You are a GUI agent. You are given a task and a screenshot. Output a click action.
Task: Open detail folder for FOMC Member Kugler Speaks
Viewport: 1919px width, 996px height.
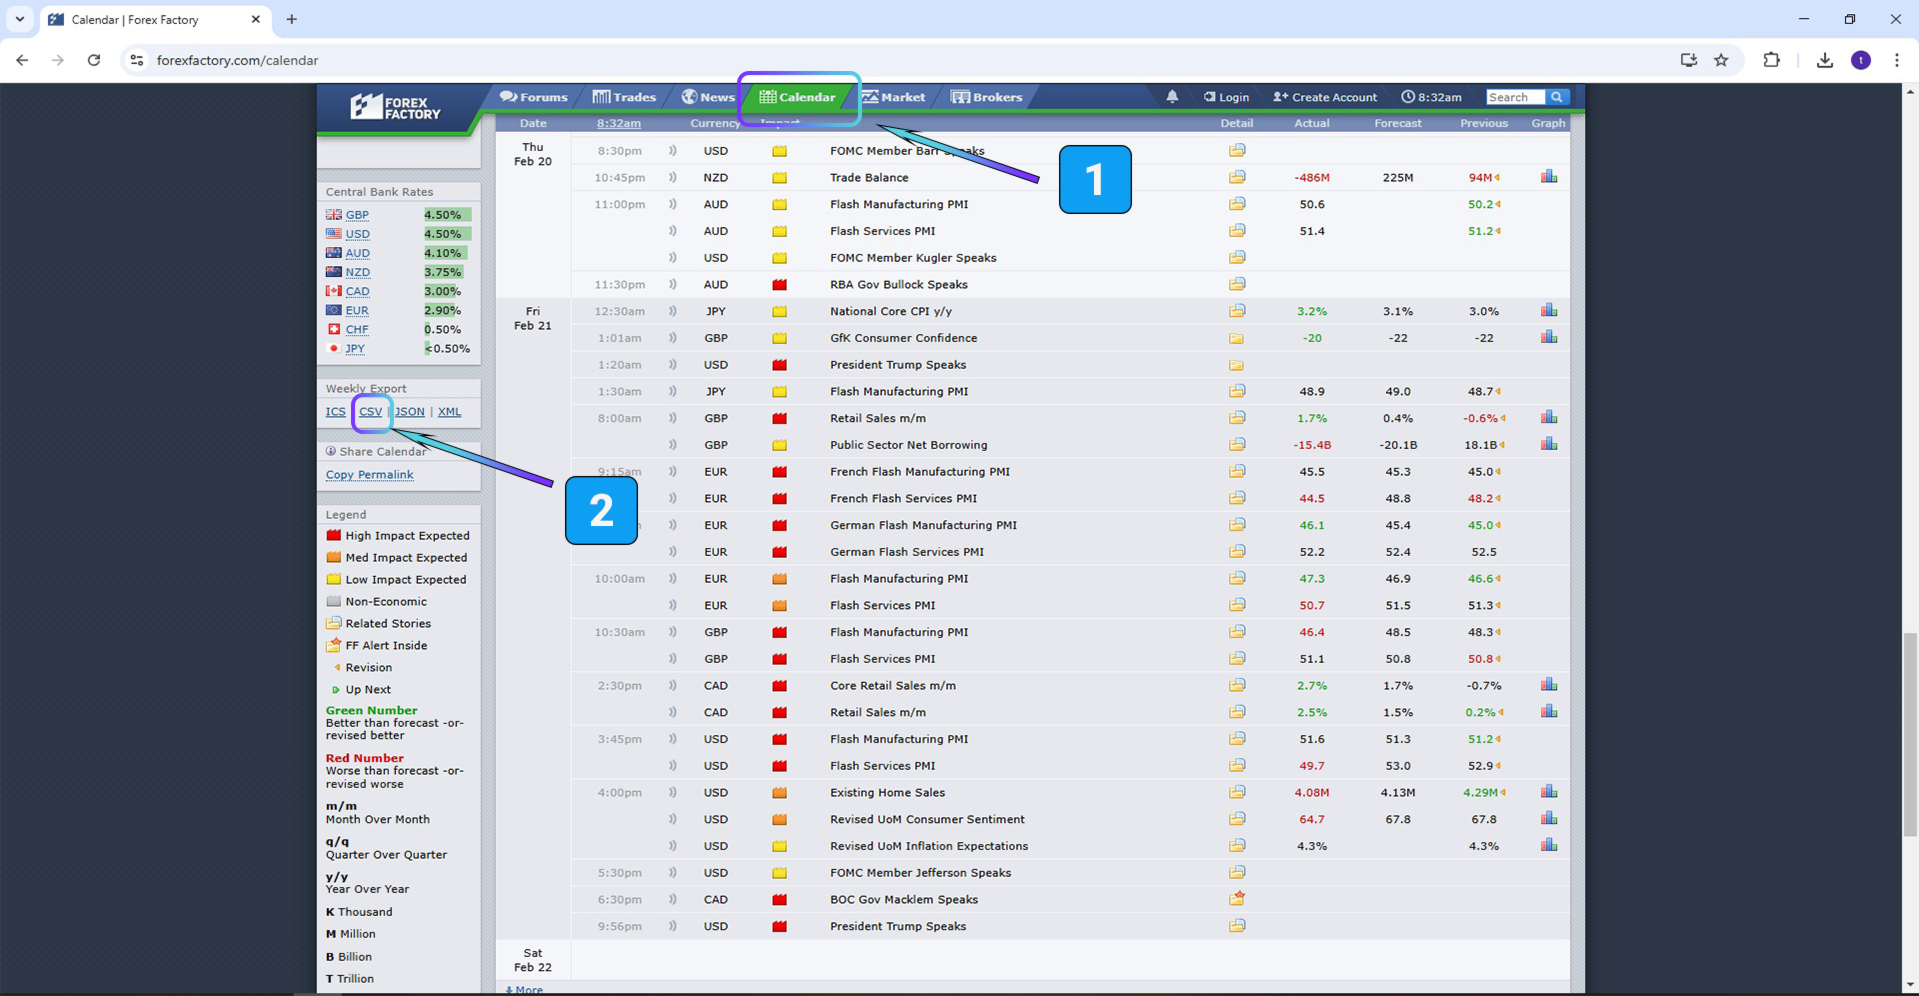(1237, 258)
